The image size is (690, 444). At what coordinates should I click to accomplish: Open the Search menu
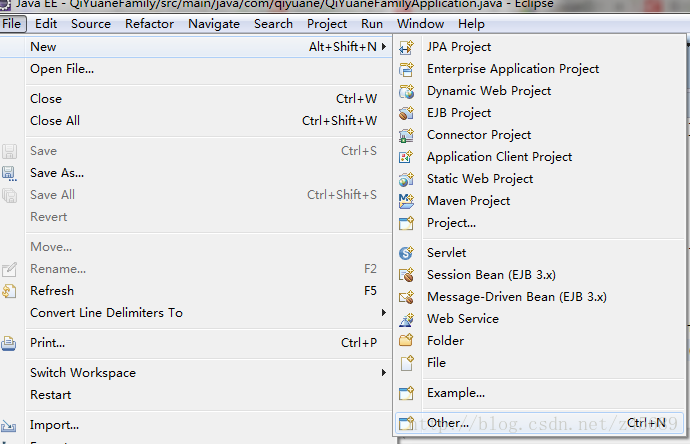273,23
